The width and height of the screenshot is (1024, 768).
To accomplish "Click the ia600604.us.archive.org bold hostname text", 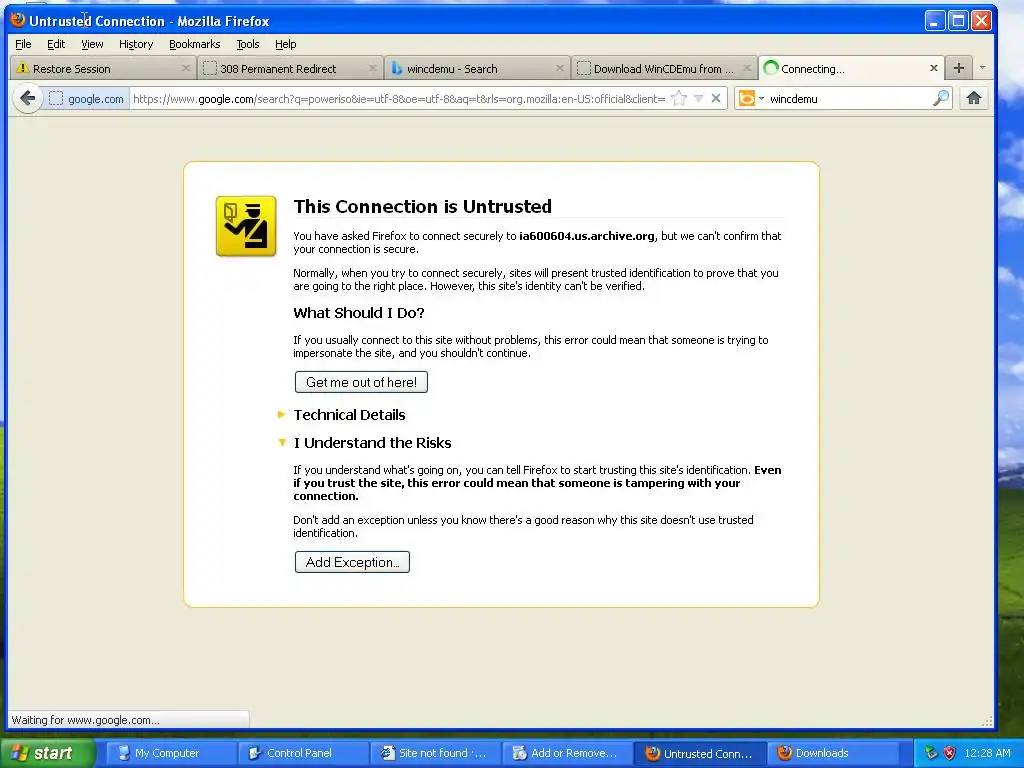I will pos(586,236).
